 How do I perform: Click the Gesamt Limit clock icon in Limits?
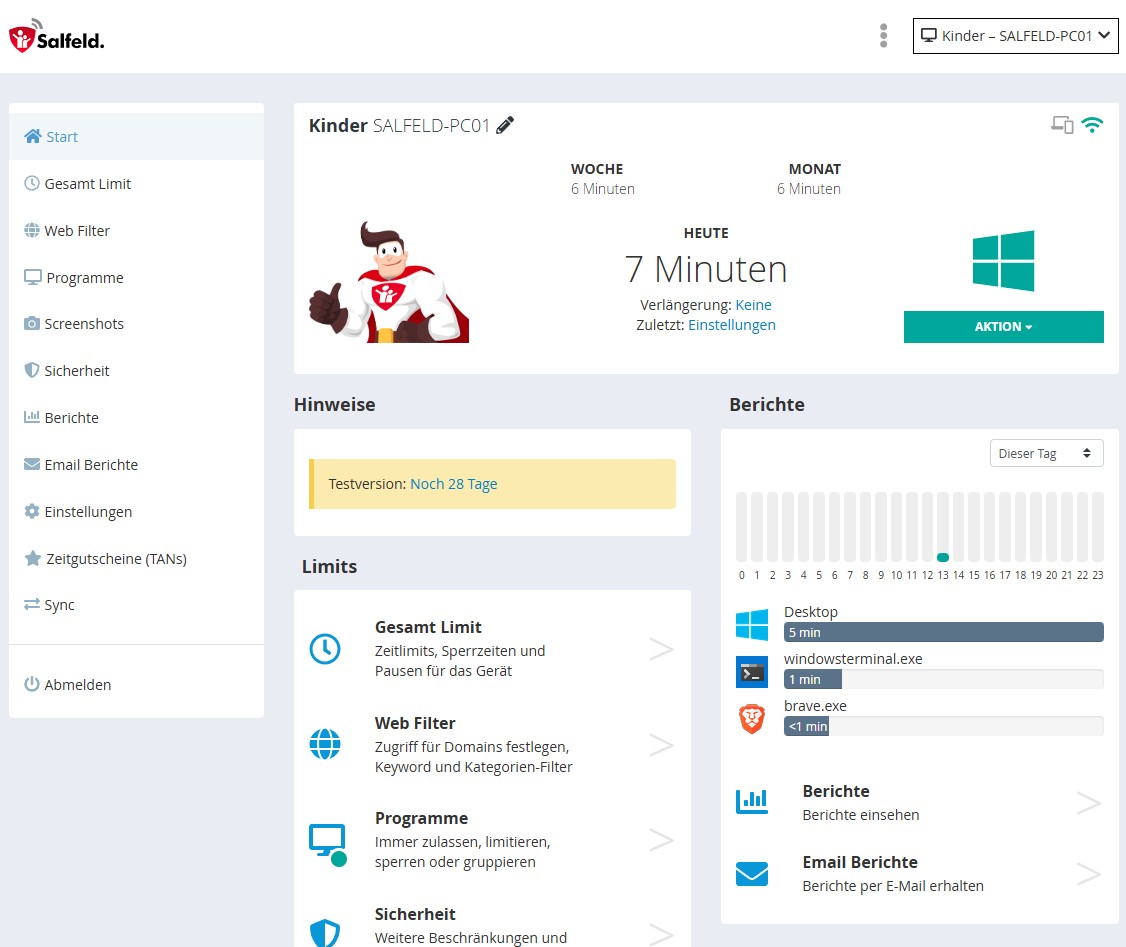(325, 649)
